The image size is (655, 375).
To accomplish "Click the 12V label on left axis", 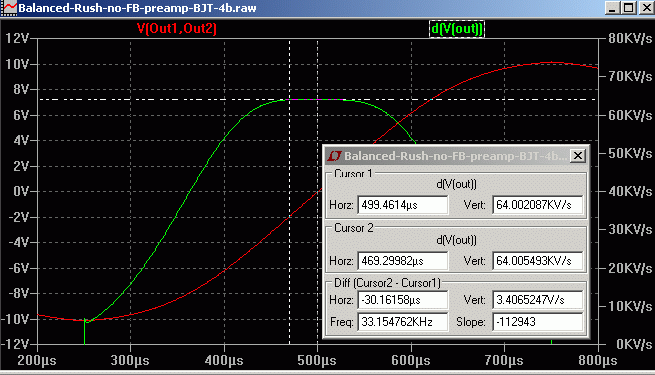I will coord(17,38).
